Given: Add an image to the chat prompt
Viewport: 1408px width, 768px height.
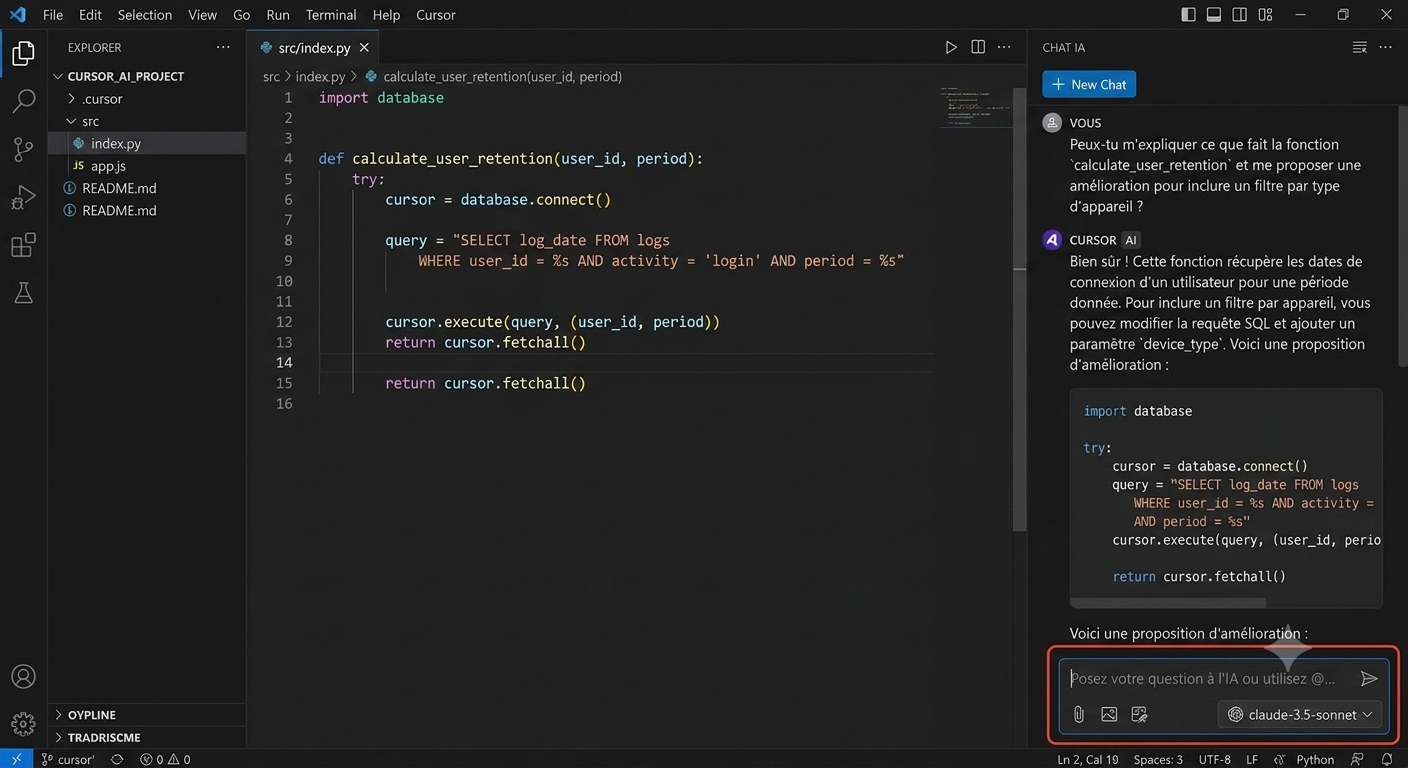Looking at the screenshot, I should [1109, 714].
